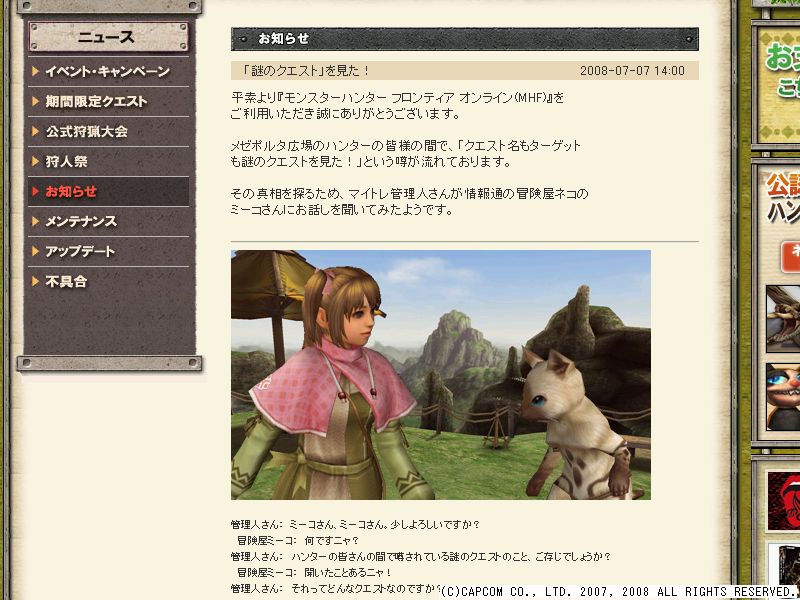Select the highlighted お知らせ menu item
This screenshot has height=600, width=800.
coord(108,191)
